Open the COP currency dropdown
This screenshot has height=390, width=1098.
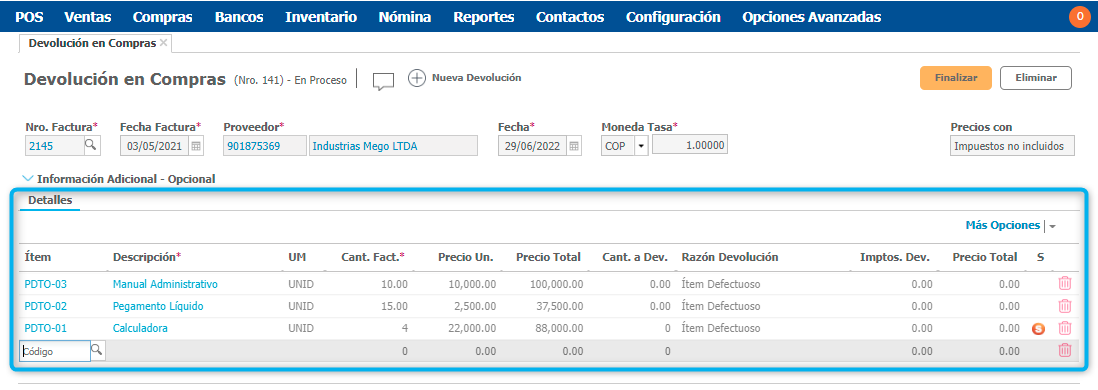click(641, 146)
